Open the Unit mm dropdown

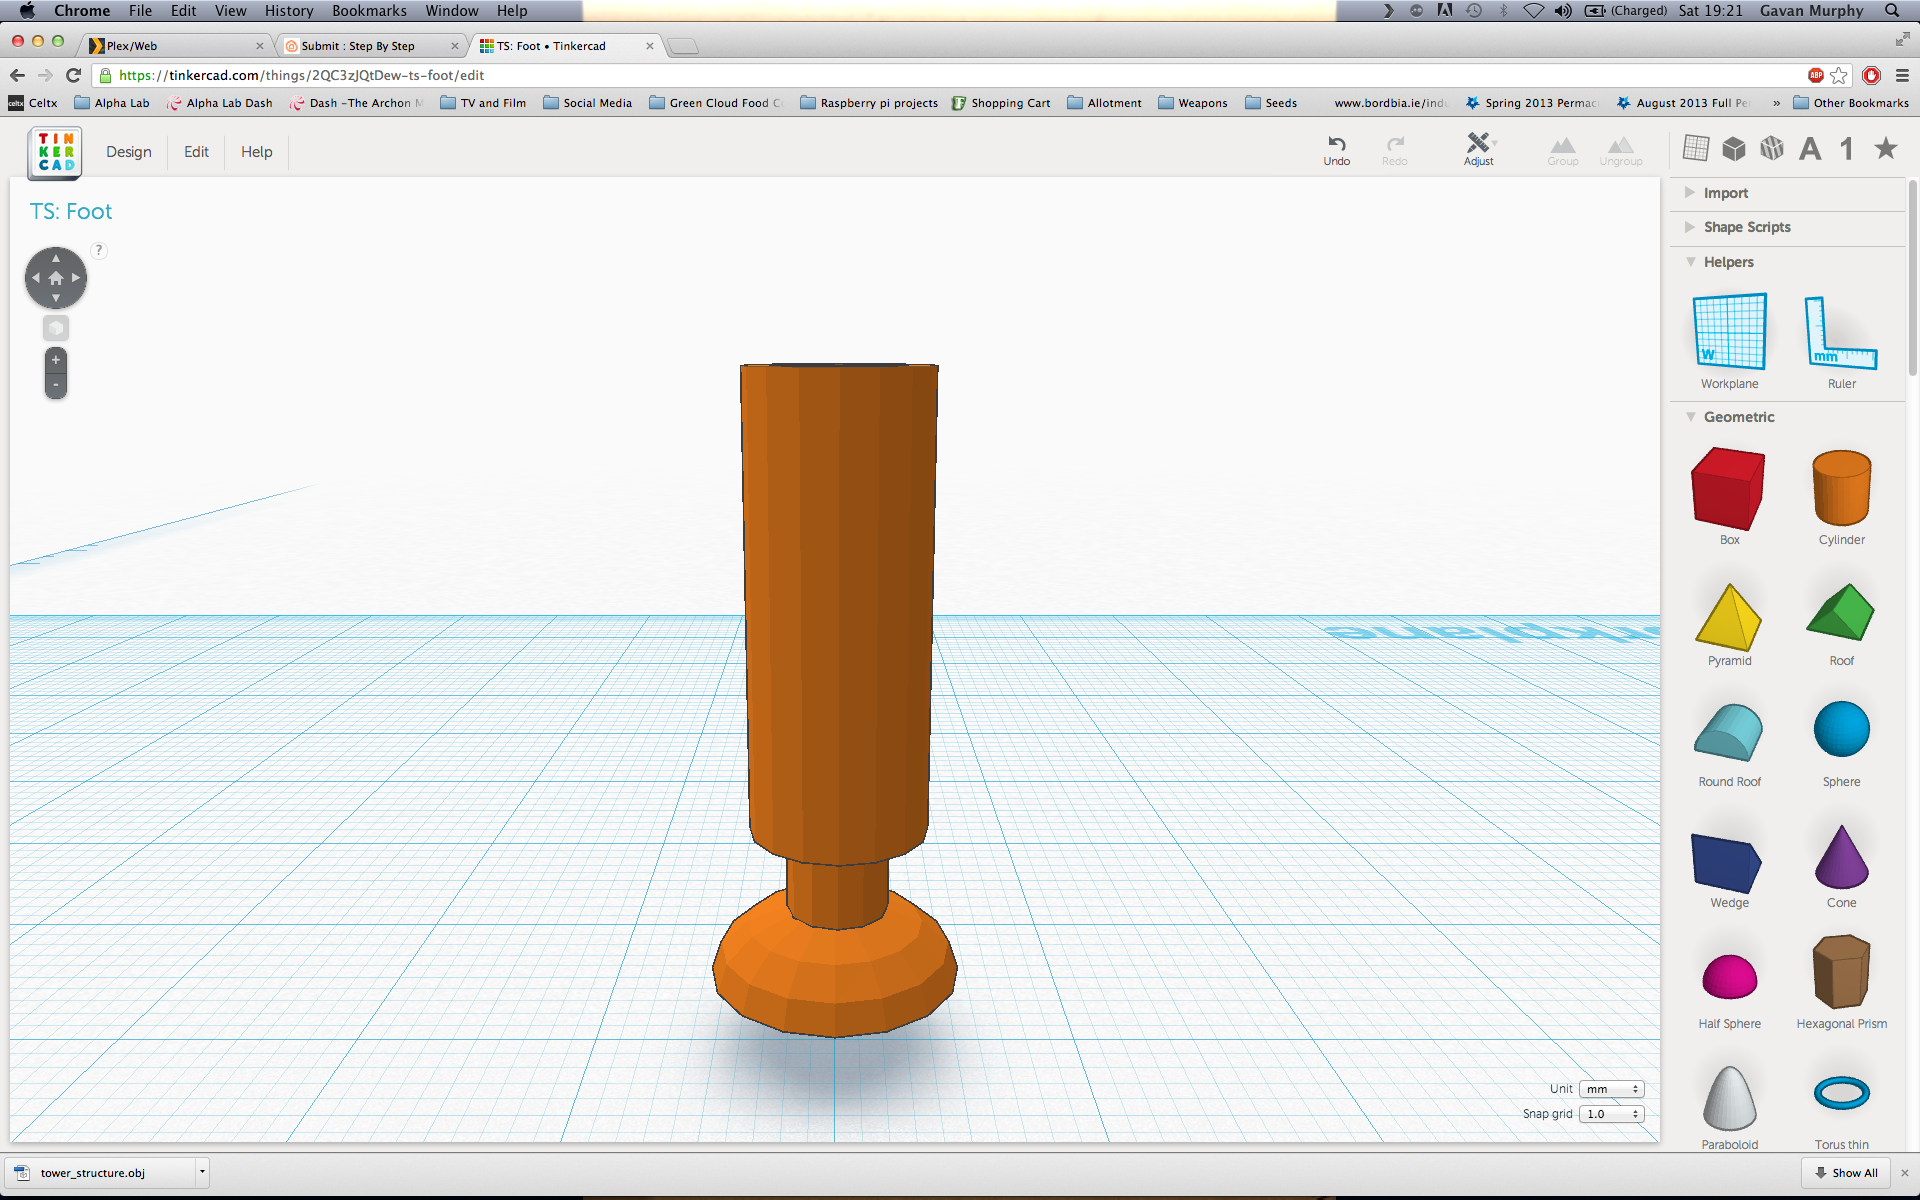(x=1611, y=1089)
